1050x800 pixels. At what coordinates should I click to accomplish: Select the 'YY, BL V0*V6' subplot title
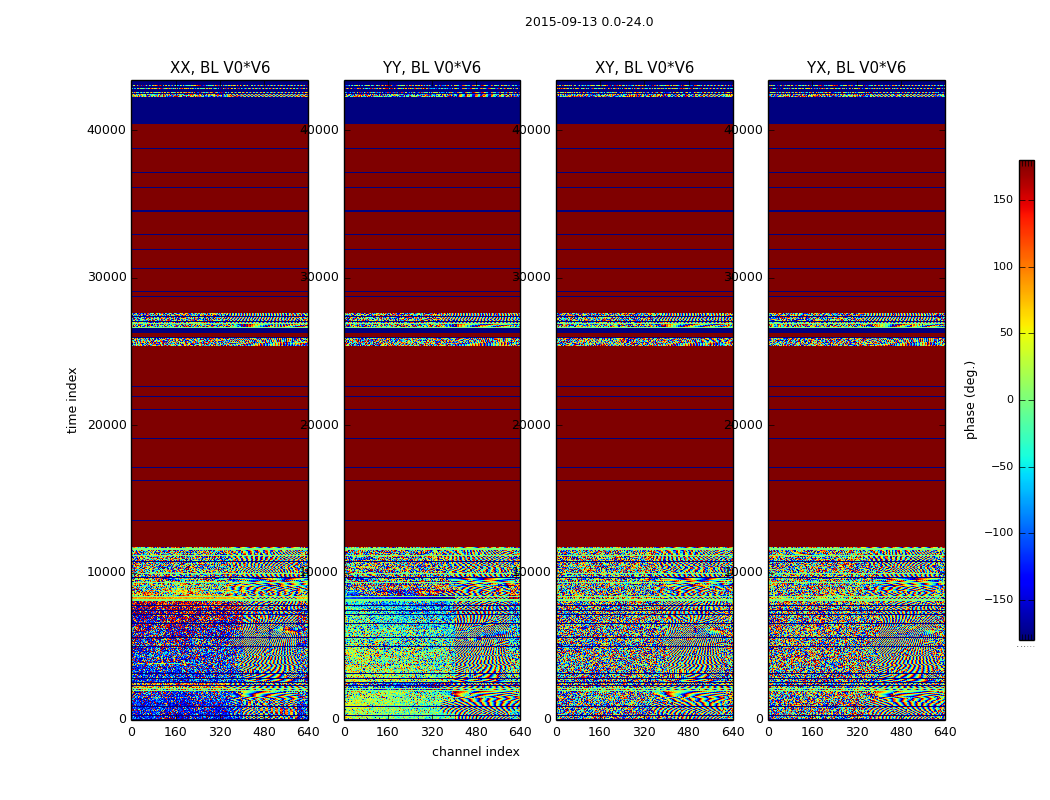(x=432, y=68)
